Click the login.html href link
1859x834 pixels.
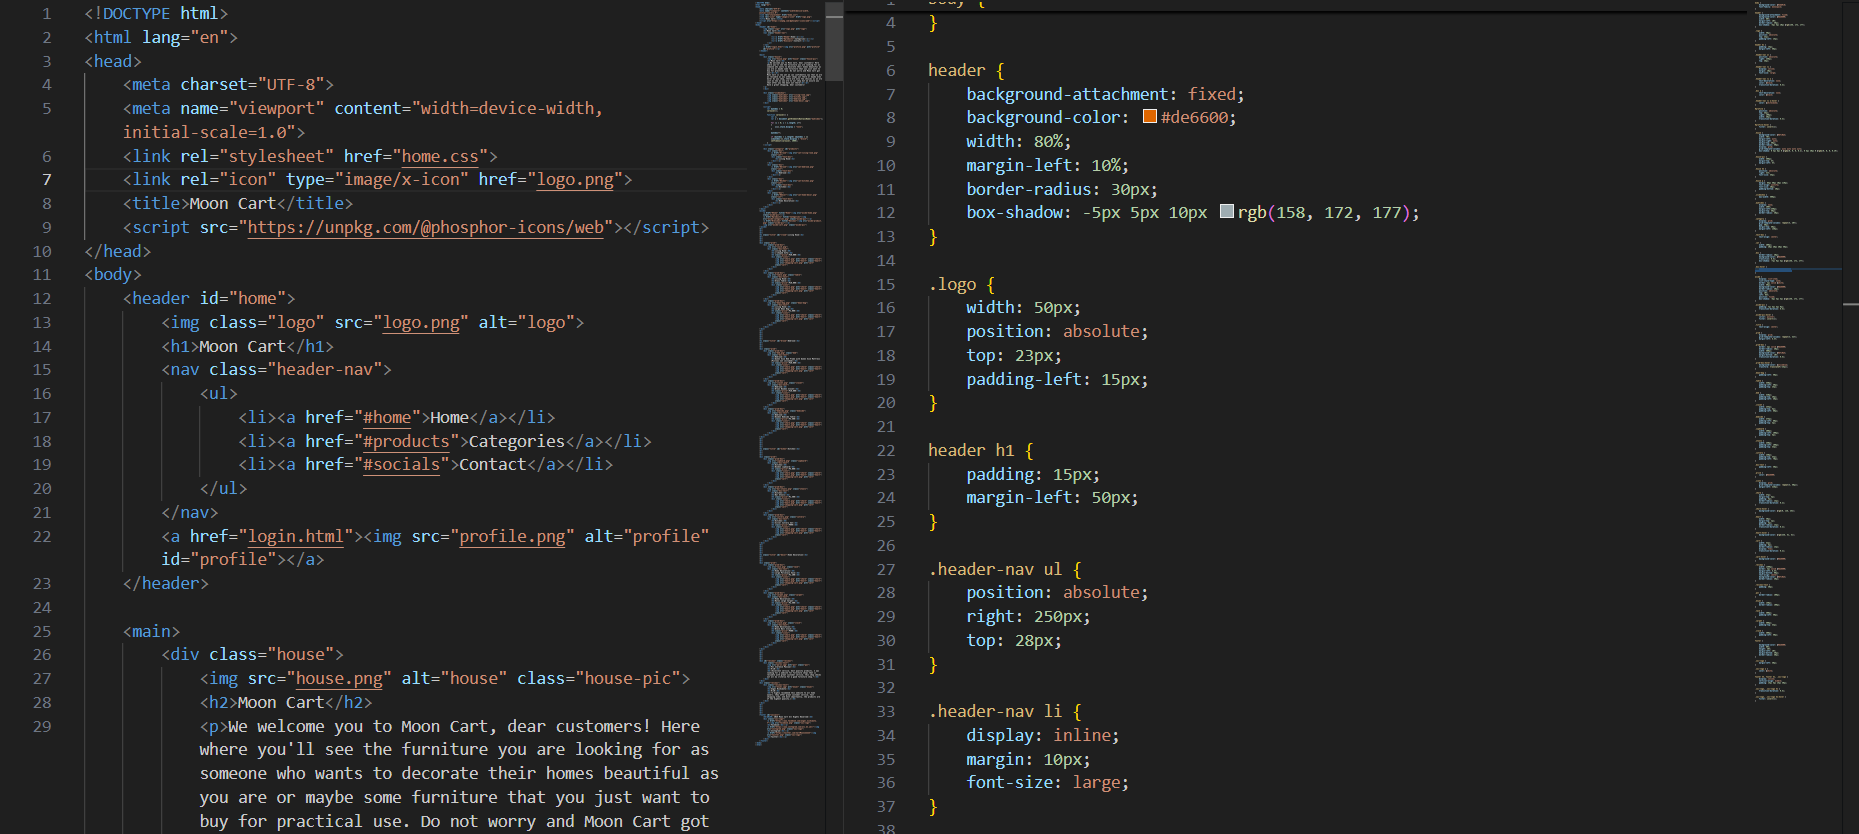tap(295, 536)
